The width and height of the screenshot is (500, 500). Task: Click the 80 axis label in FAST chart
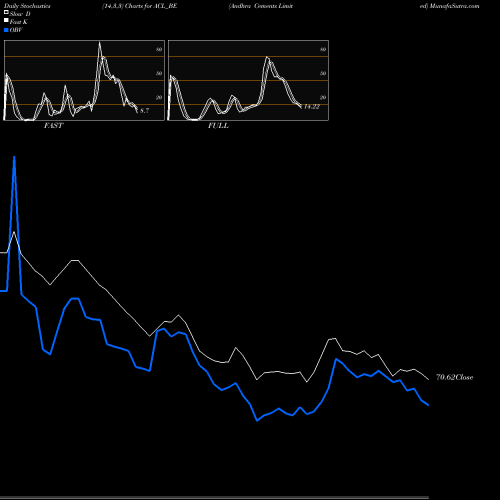tap(159, 49)
